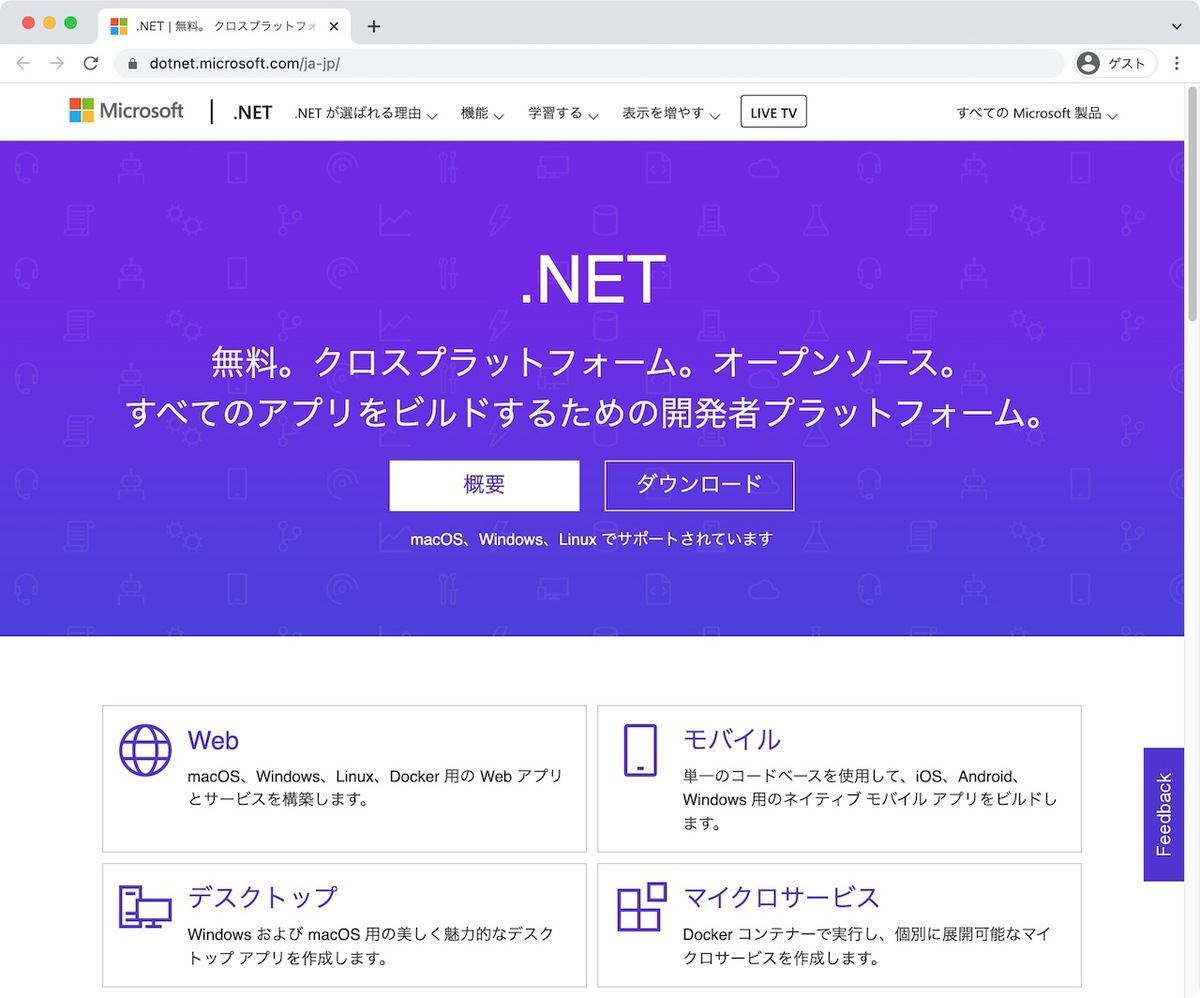The height and width of the screenshot is (998, 1200).
Task: Open the Feedback side button
Action: [1163, 814]
